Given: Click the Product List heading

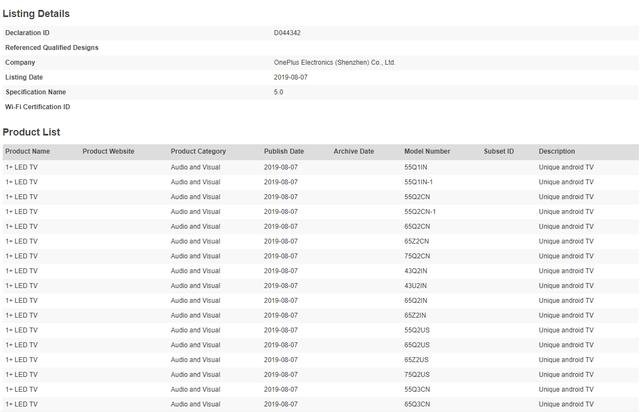Looking at the screenshot, I should (31, 132).
